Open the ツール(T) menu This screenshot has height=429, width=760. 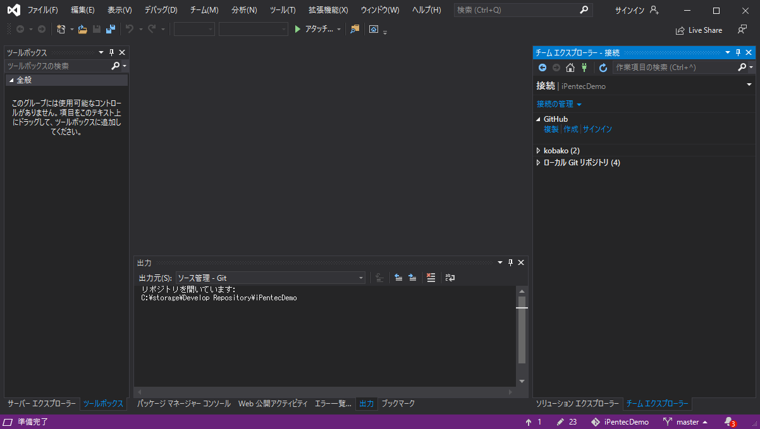point(283,10)
